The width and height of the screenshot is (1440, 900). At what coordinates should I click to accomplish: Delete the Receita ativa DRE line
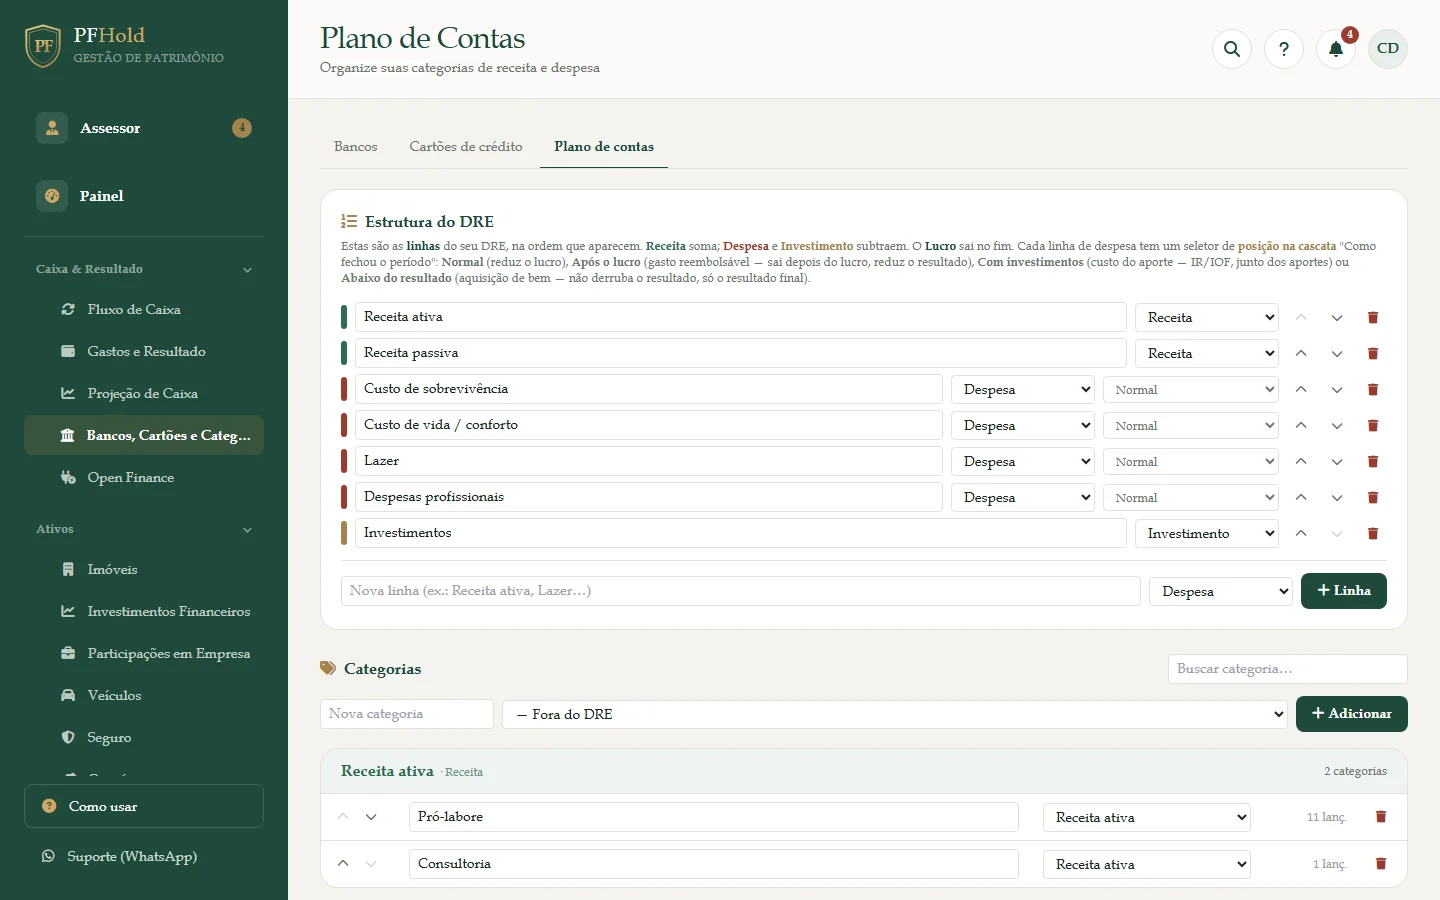tap(1373, 318)
